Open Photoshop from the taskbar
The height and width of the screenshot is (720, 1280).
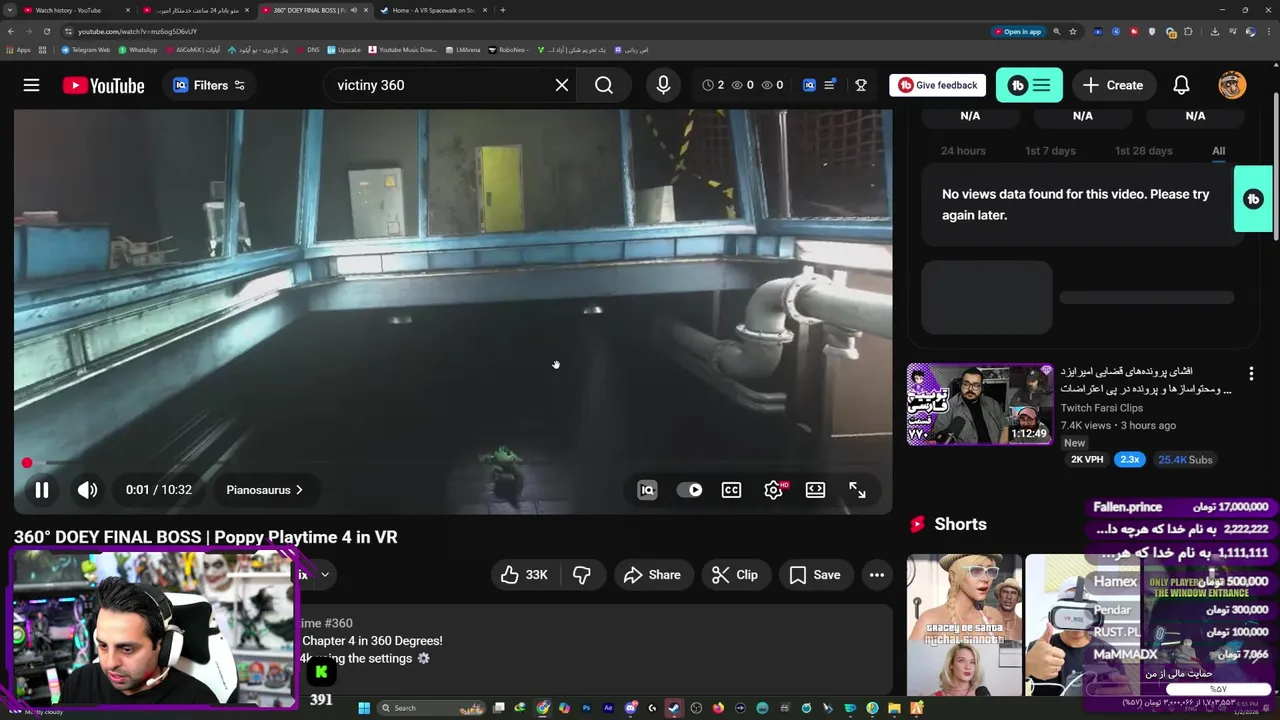pyautogui.click(x=586, y=708)
